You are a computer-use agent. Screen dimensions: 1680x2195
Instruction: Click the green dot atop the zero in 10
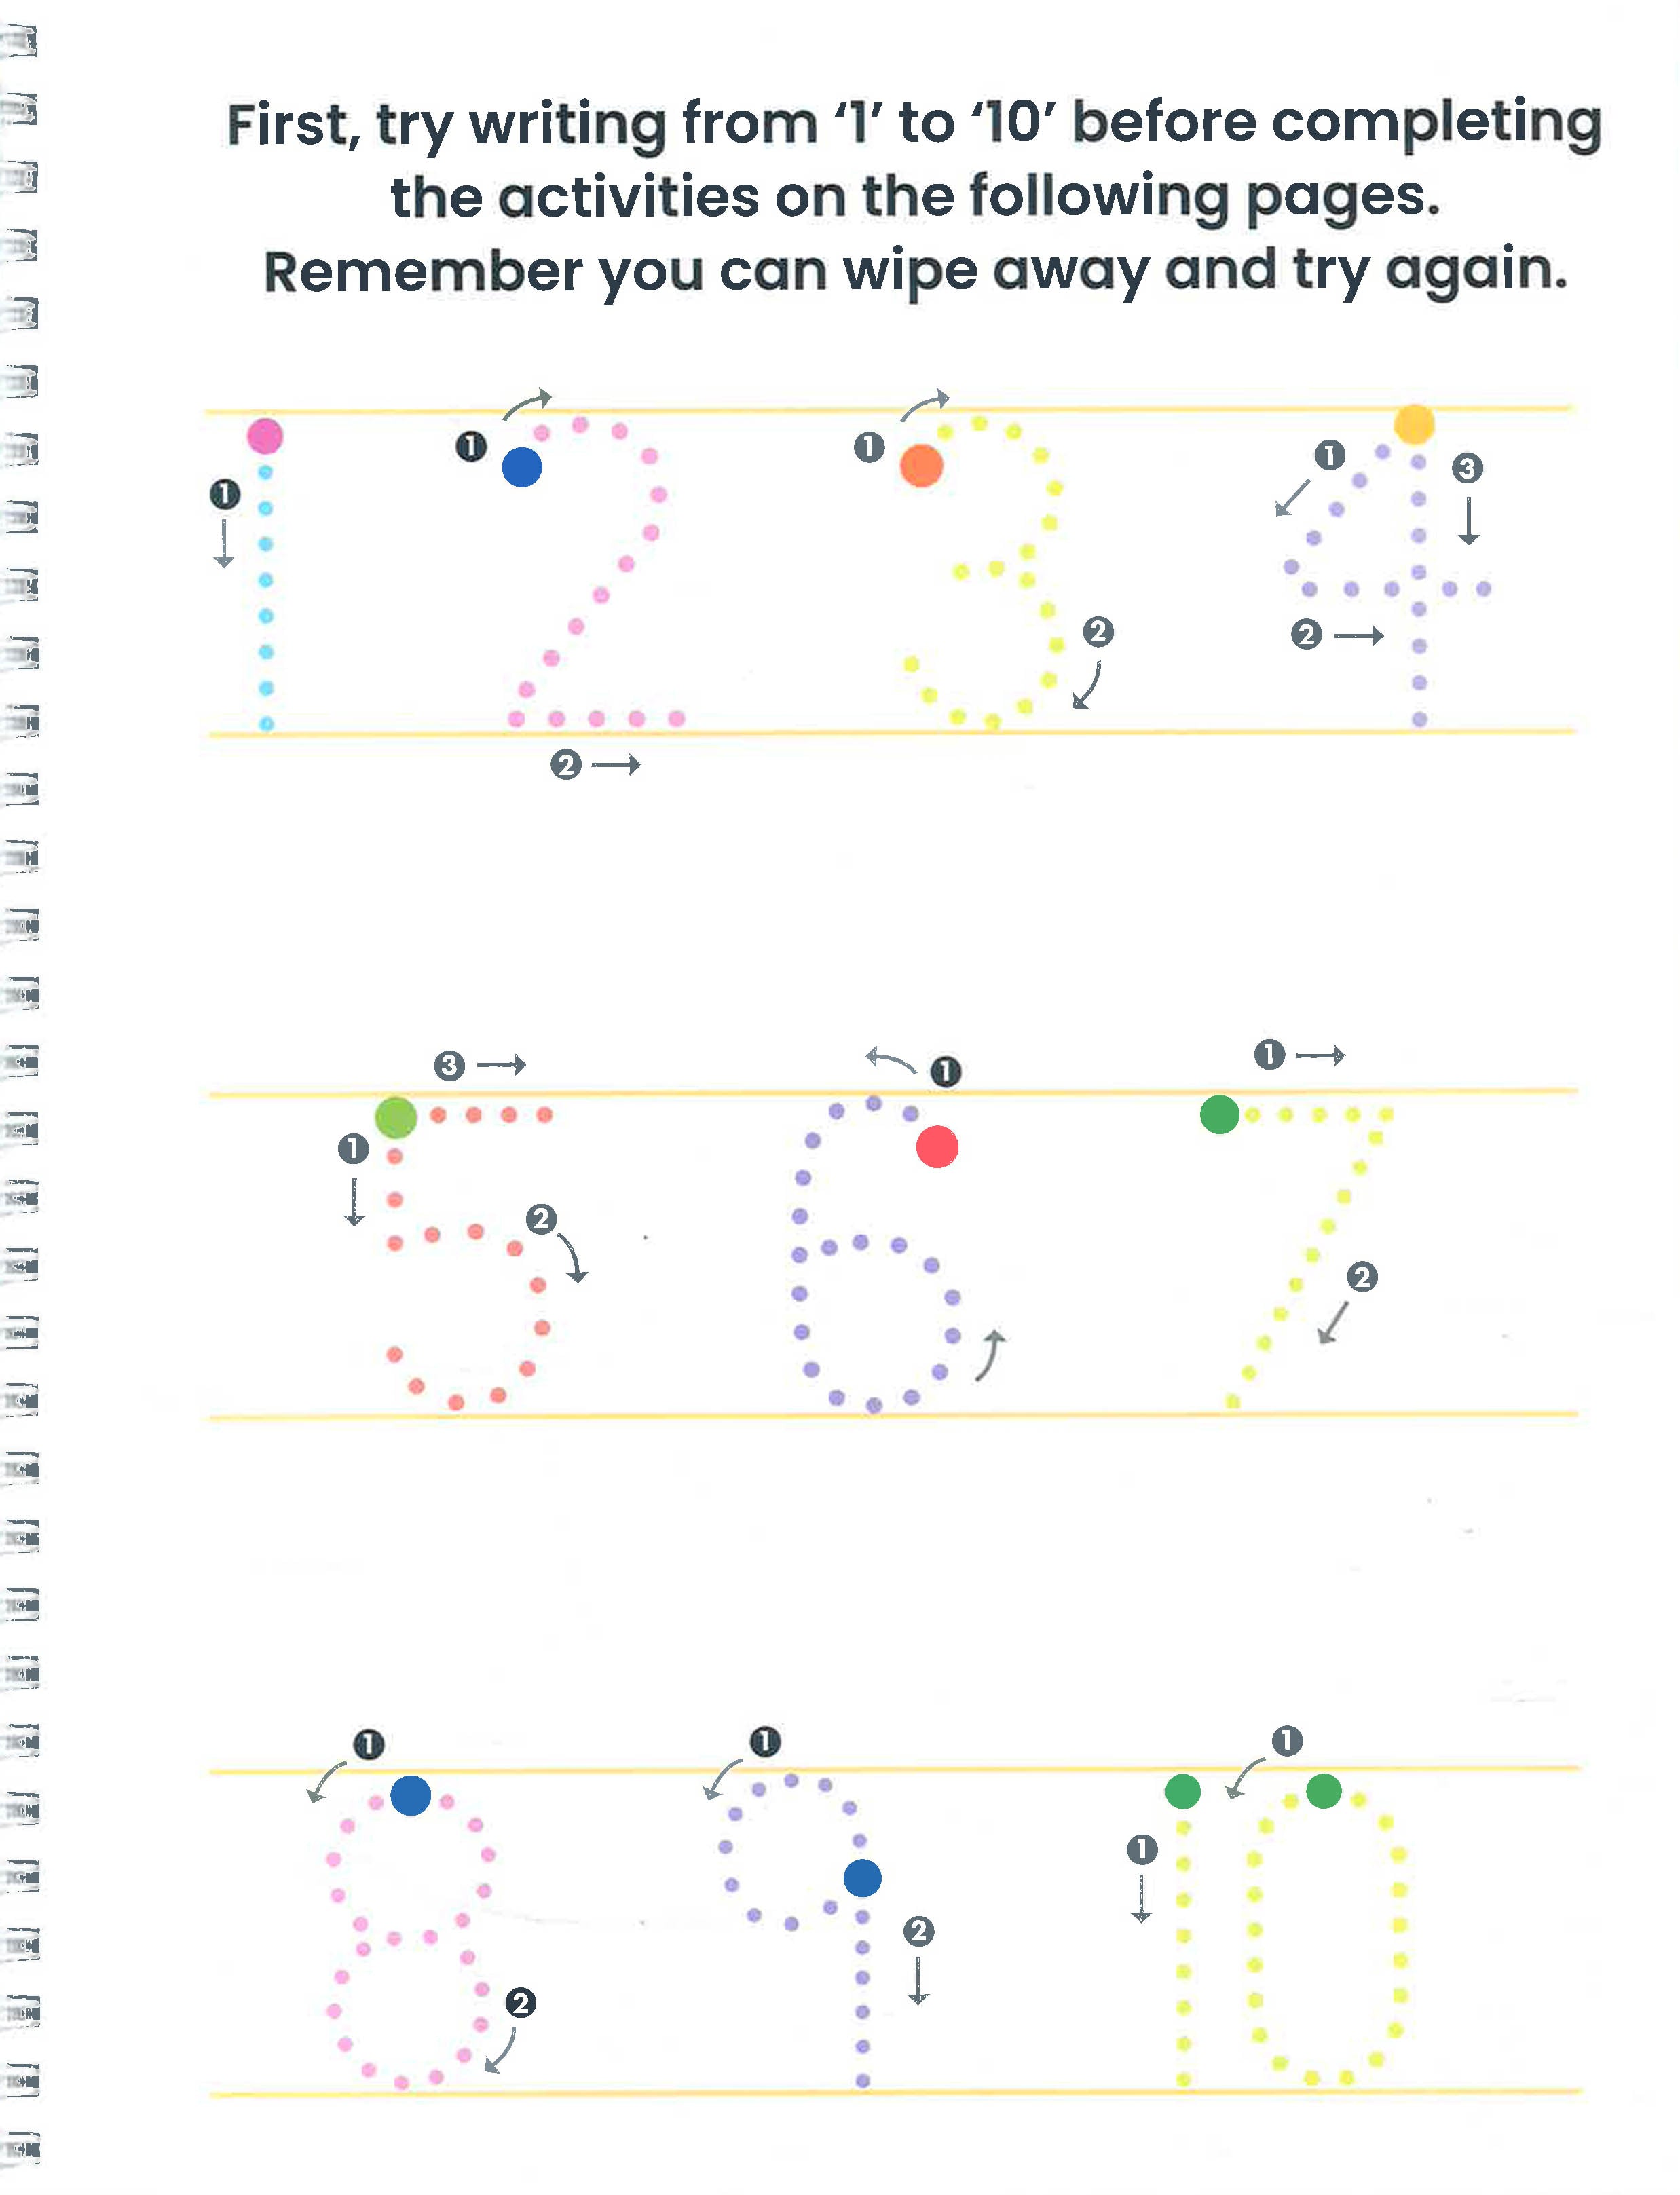point(1323,1791)
